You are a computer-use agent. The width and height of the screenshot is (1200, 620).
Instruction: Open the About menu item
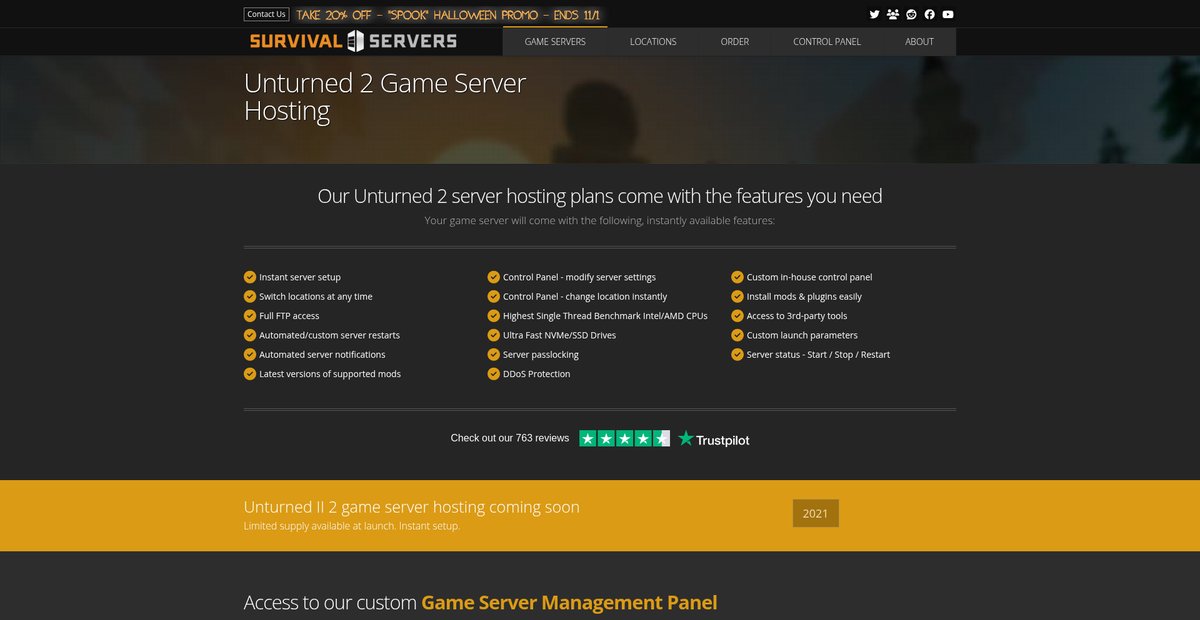(x=919, y=42)
